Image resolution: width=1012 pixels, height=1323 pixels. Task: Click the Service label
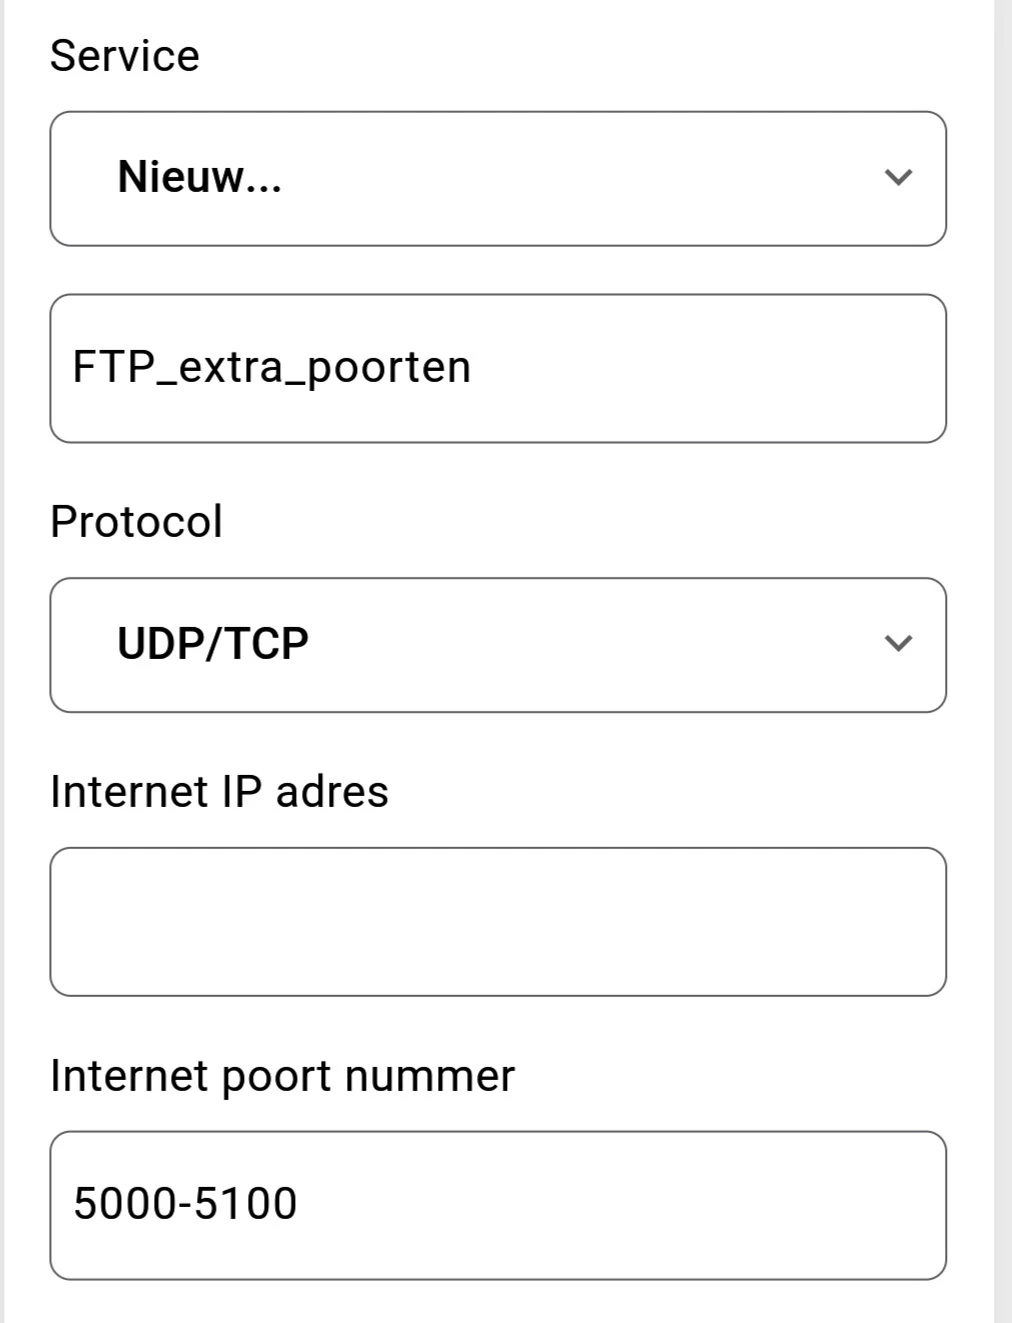125,56
